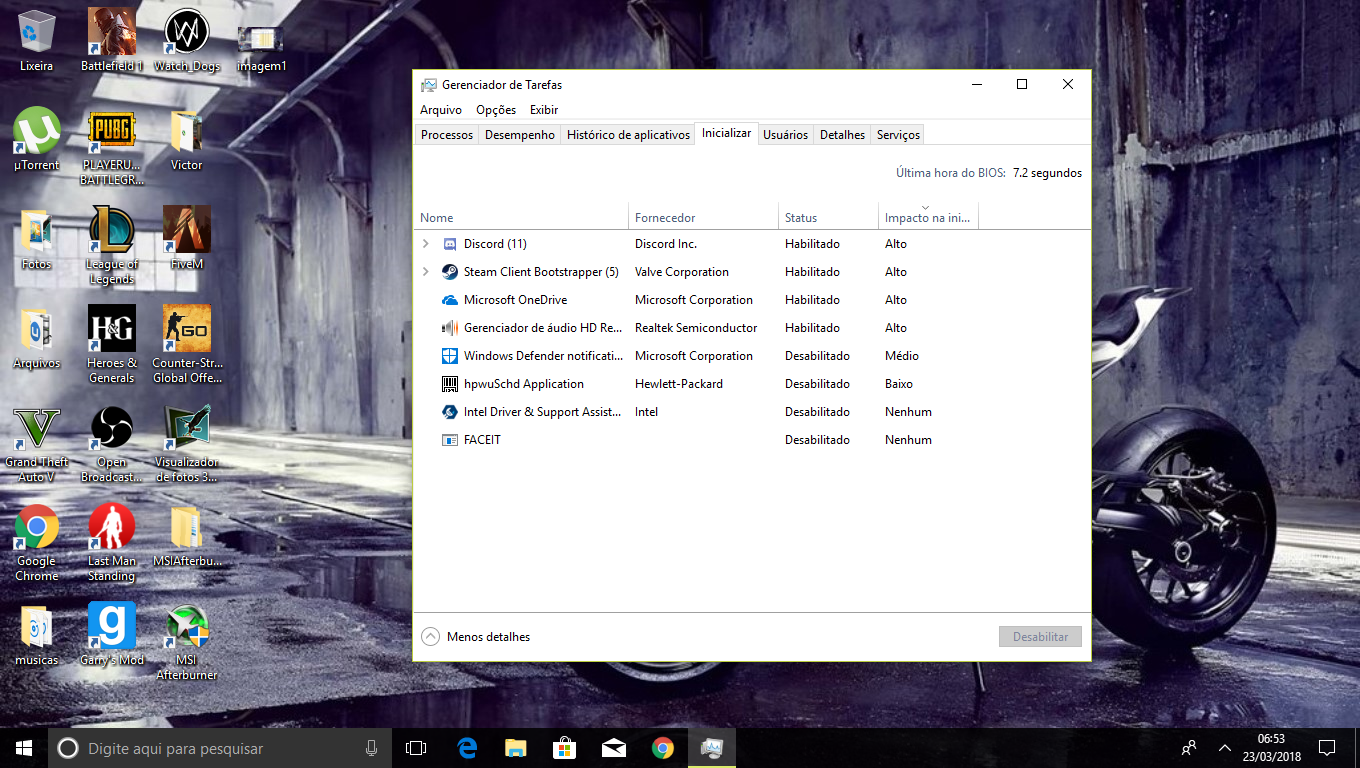1360x768 pixels.
Task: Sort by the Status column header
Action: pos(829,217)
